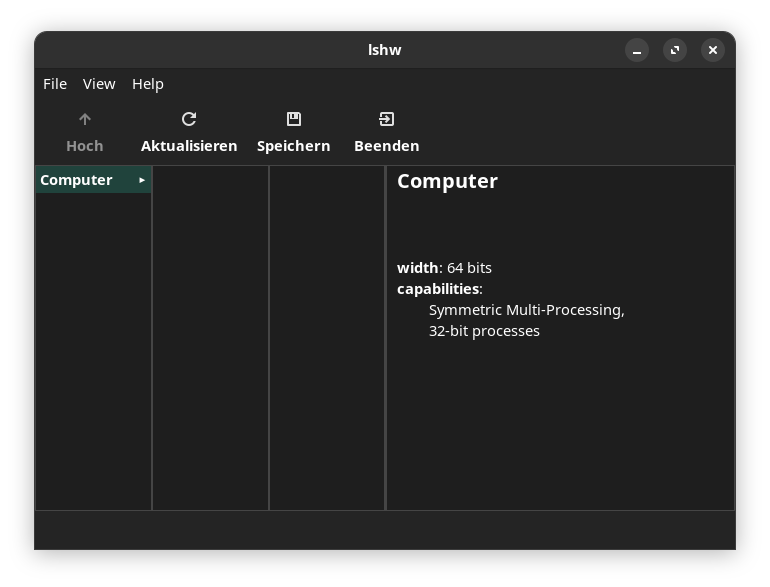Minimize the lshw window
This screenshot has height=587, width=770.
coord(637,50)
